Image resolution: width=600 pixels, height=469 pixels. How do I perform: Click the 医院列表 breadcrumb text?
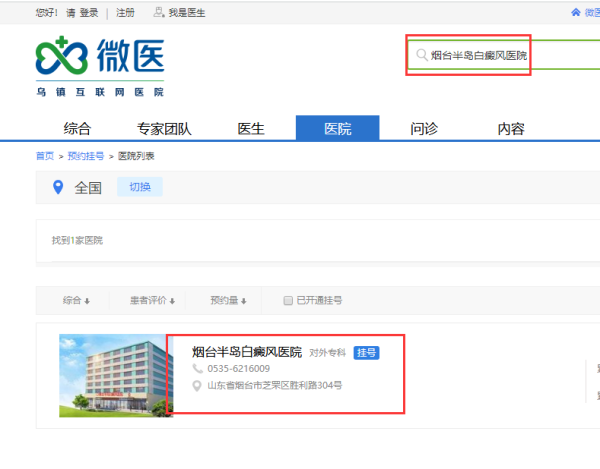[x=136, y=156]
